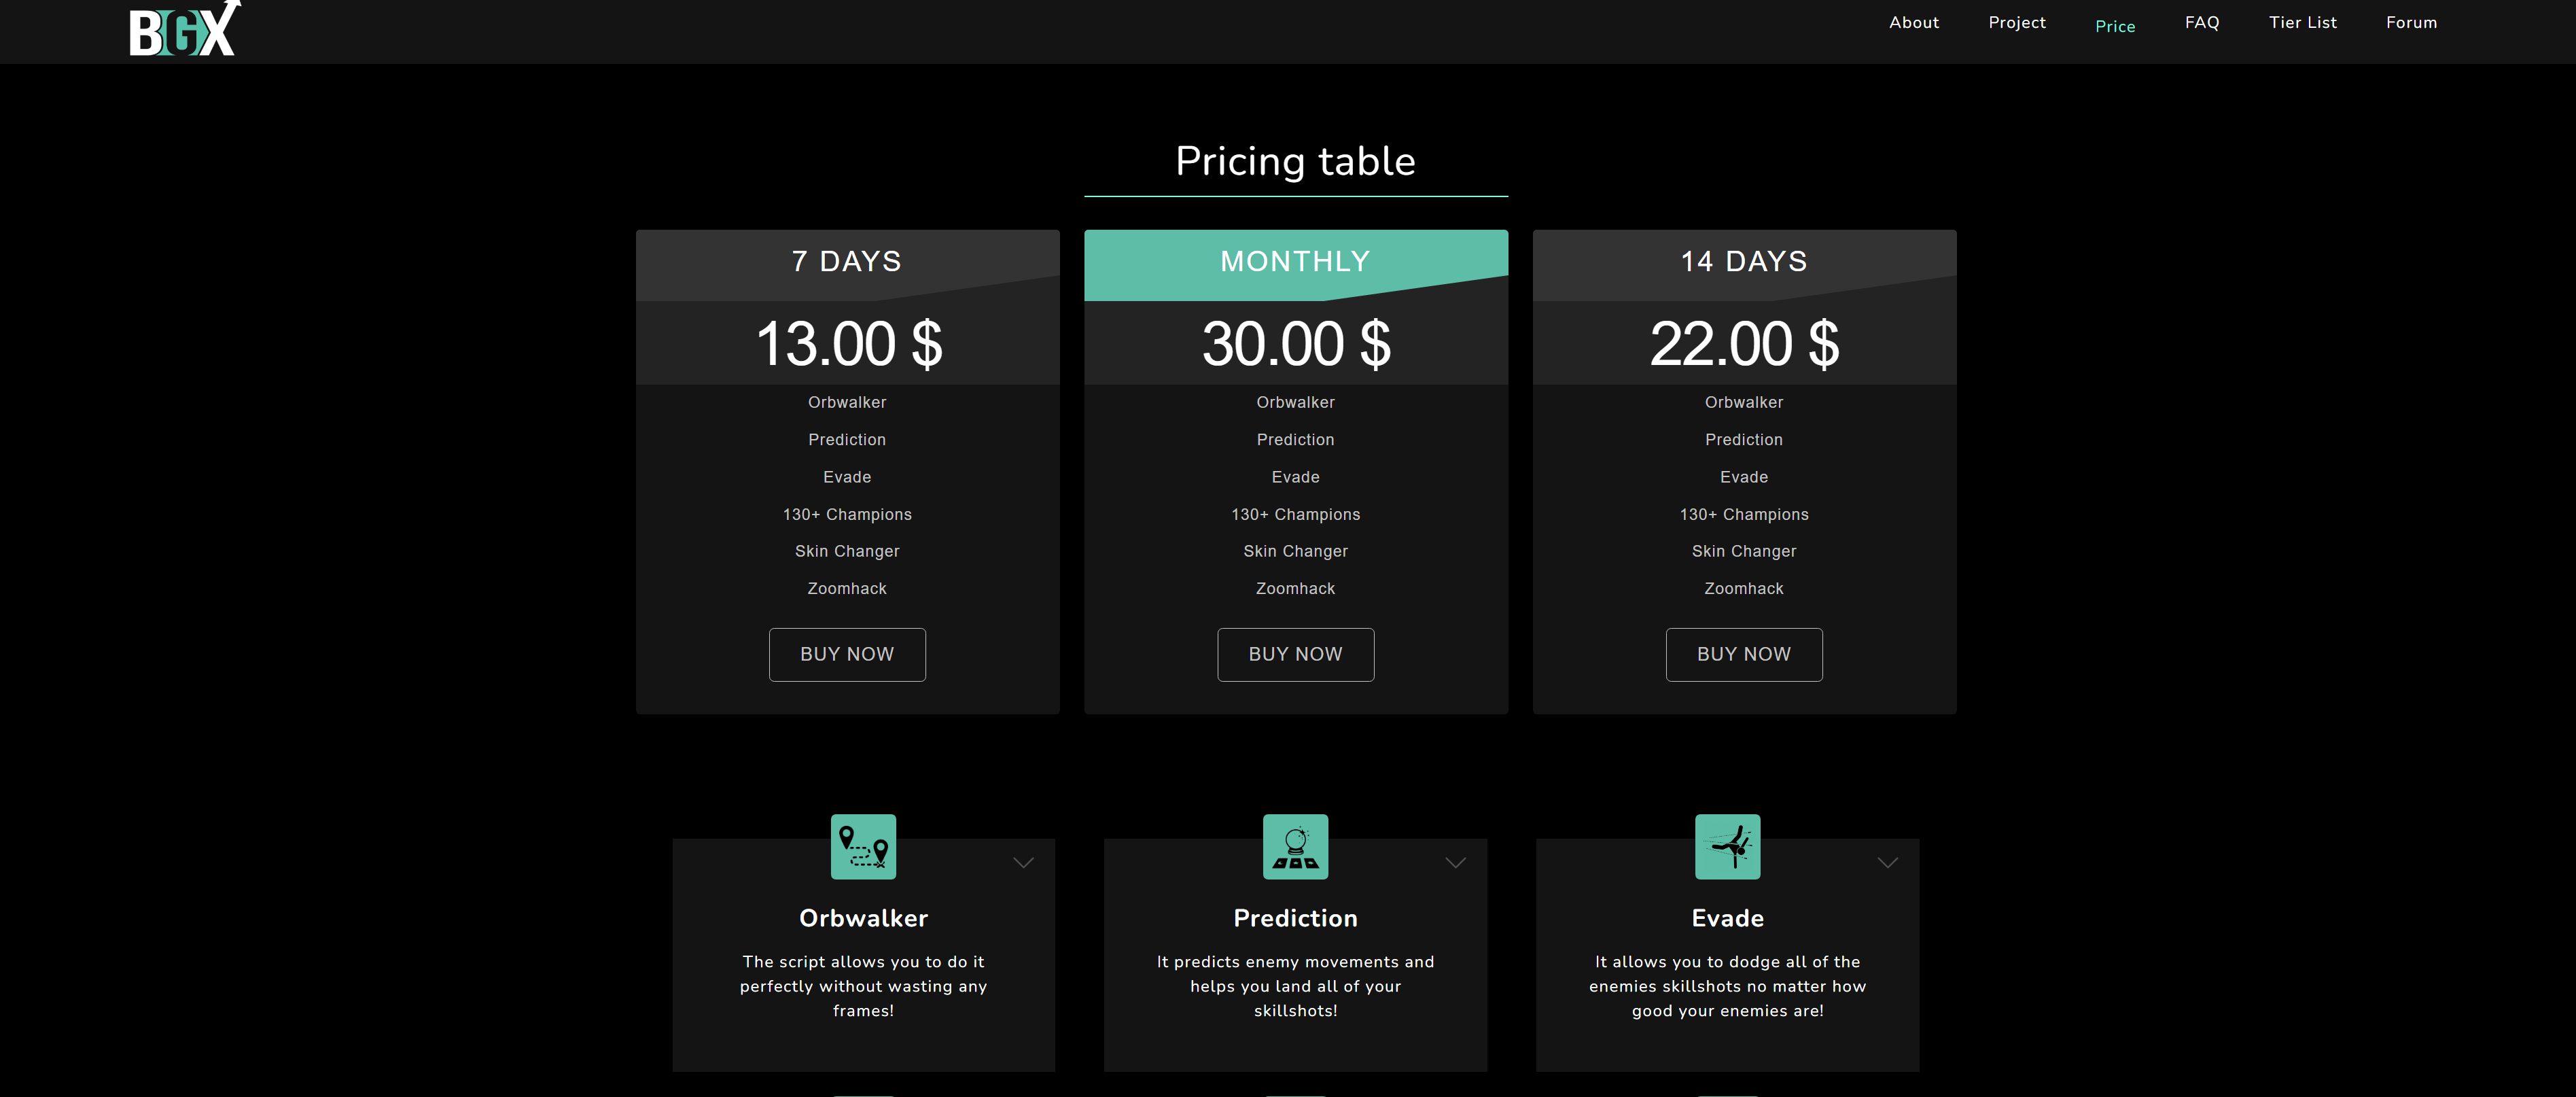Click the Prediction card description text
Viewport: 2576px width, 1097px height.
(x=1295, y=986)
